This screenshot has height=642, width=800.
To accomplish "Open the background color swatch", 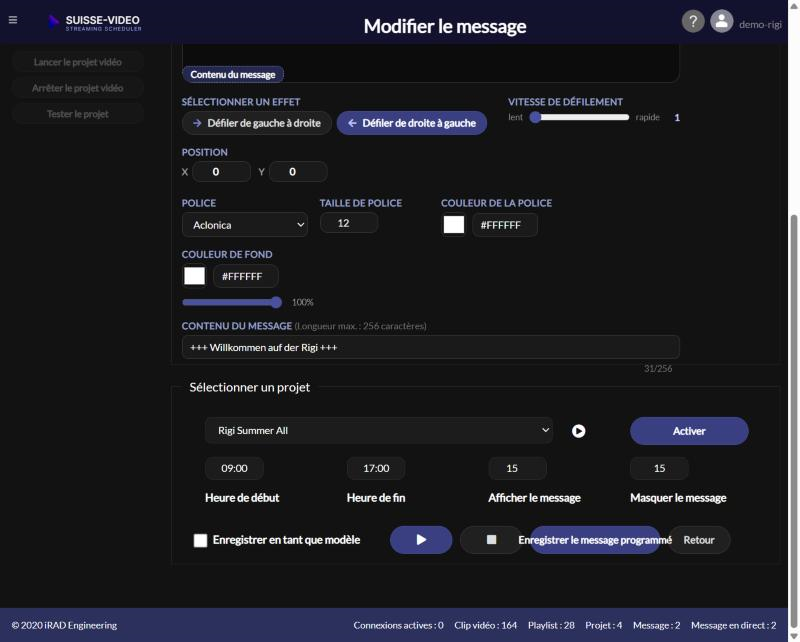I will click(x=194, y=276).
